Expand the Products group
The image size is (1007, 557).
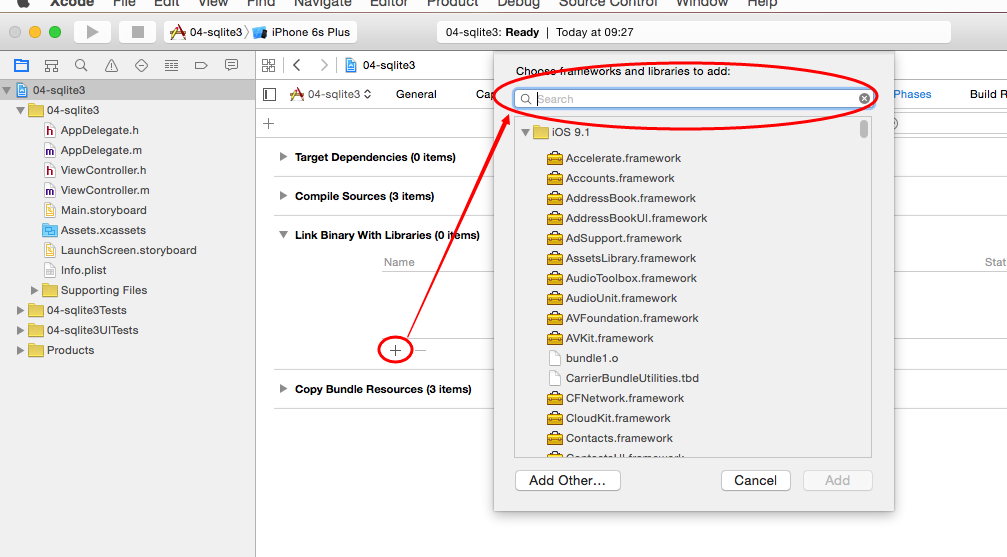pyautogui.click(x=21, y=350)
